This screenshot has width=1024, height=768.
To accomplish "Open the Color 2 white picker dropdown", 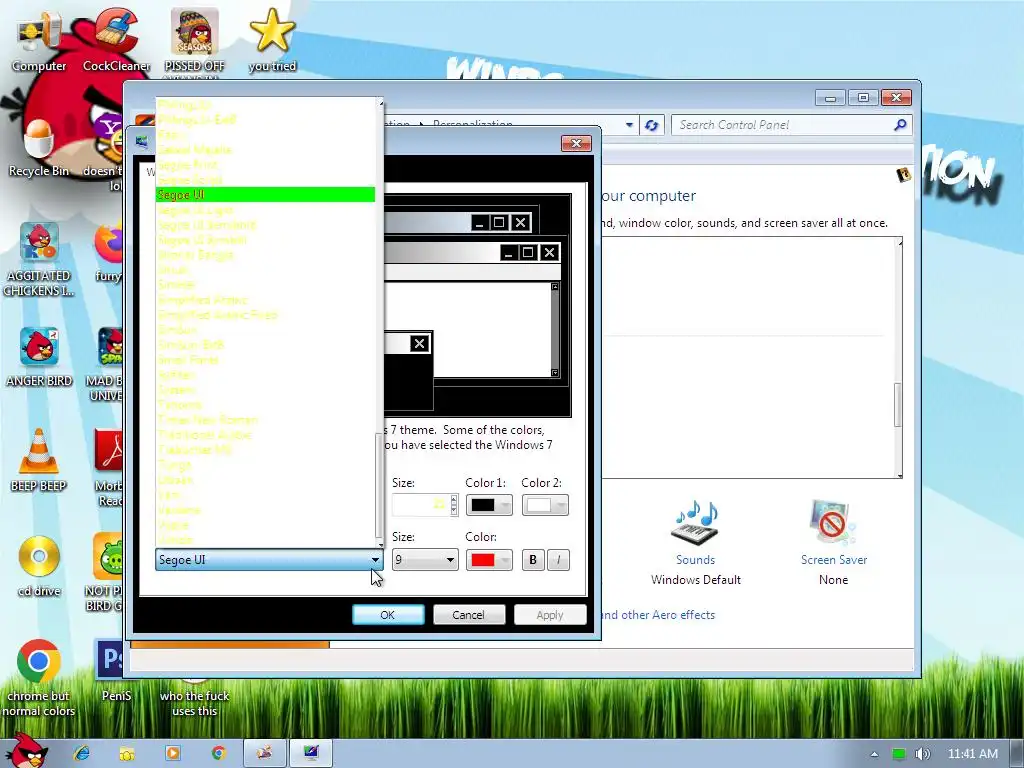I will (x=545, y=505).
